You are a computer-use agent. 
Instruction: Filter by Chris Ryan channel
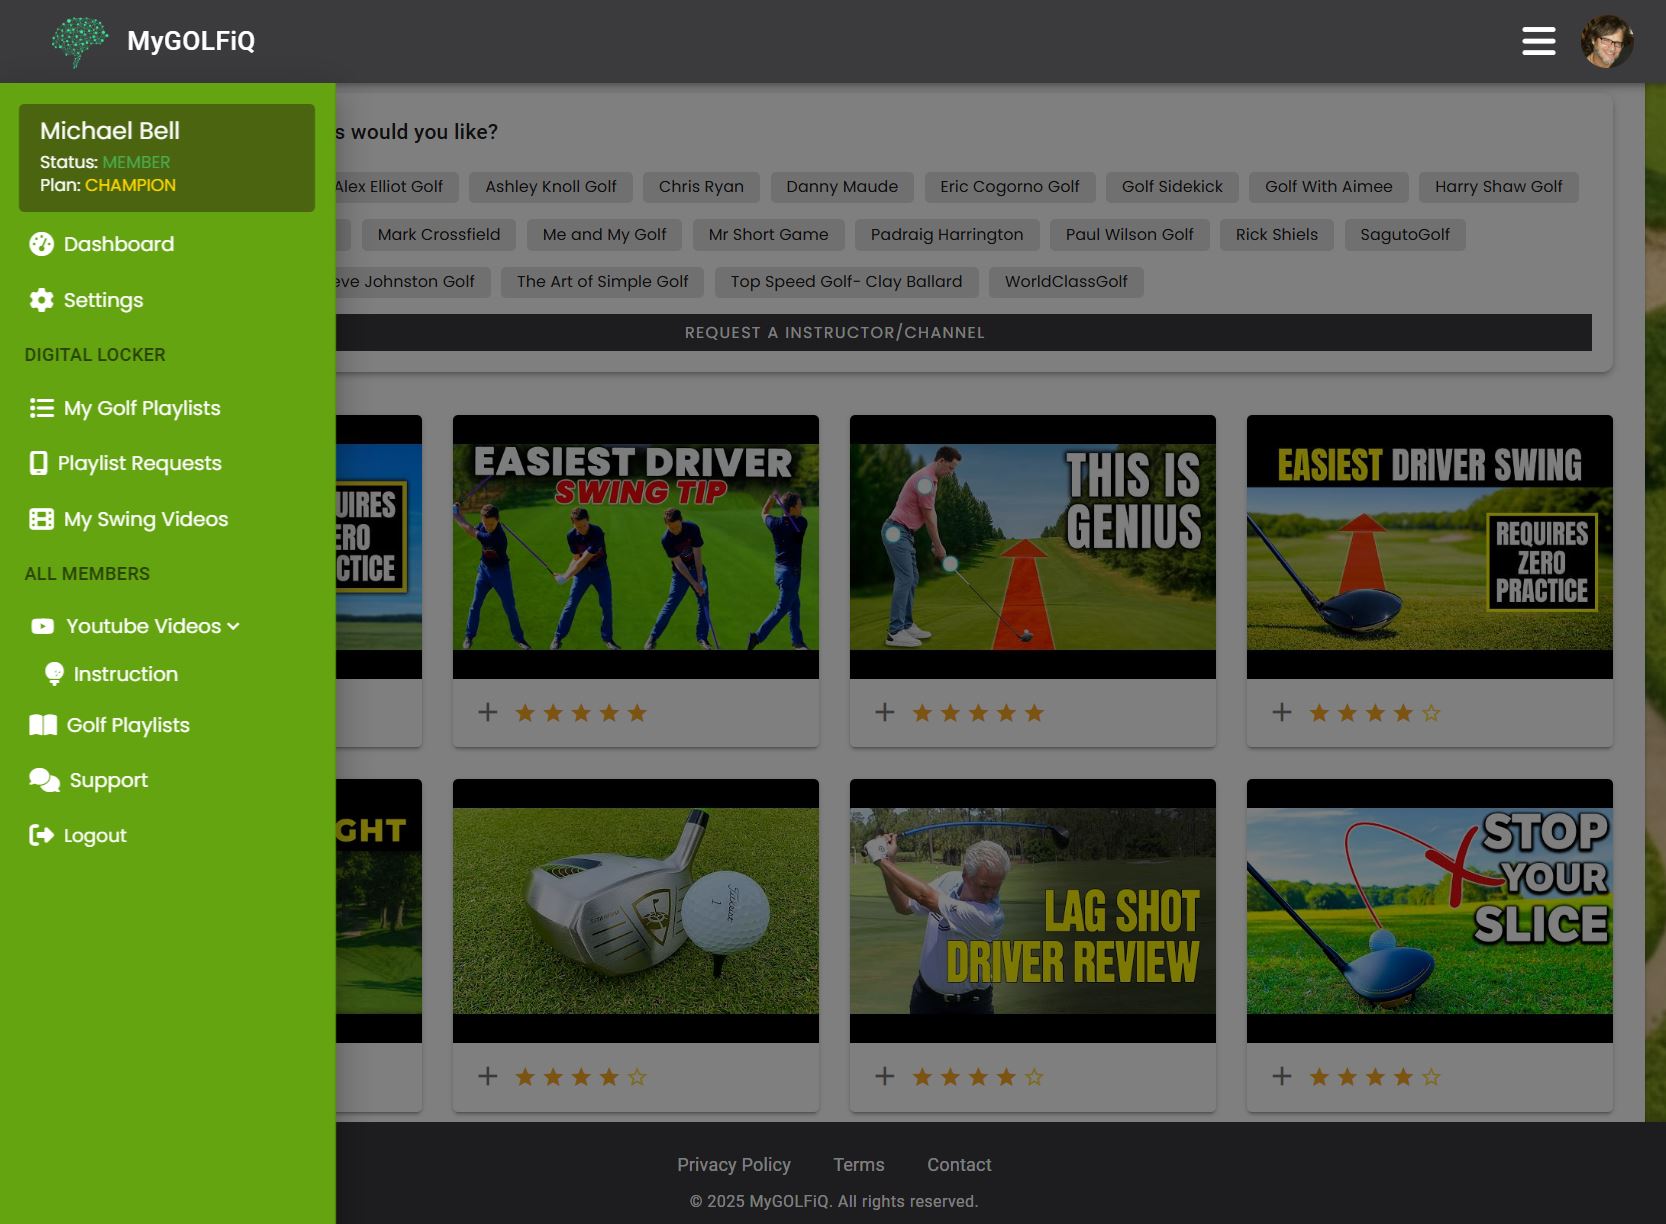point(701,187)
